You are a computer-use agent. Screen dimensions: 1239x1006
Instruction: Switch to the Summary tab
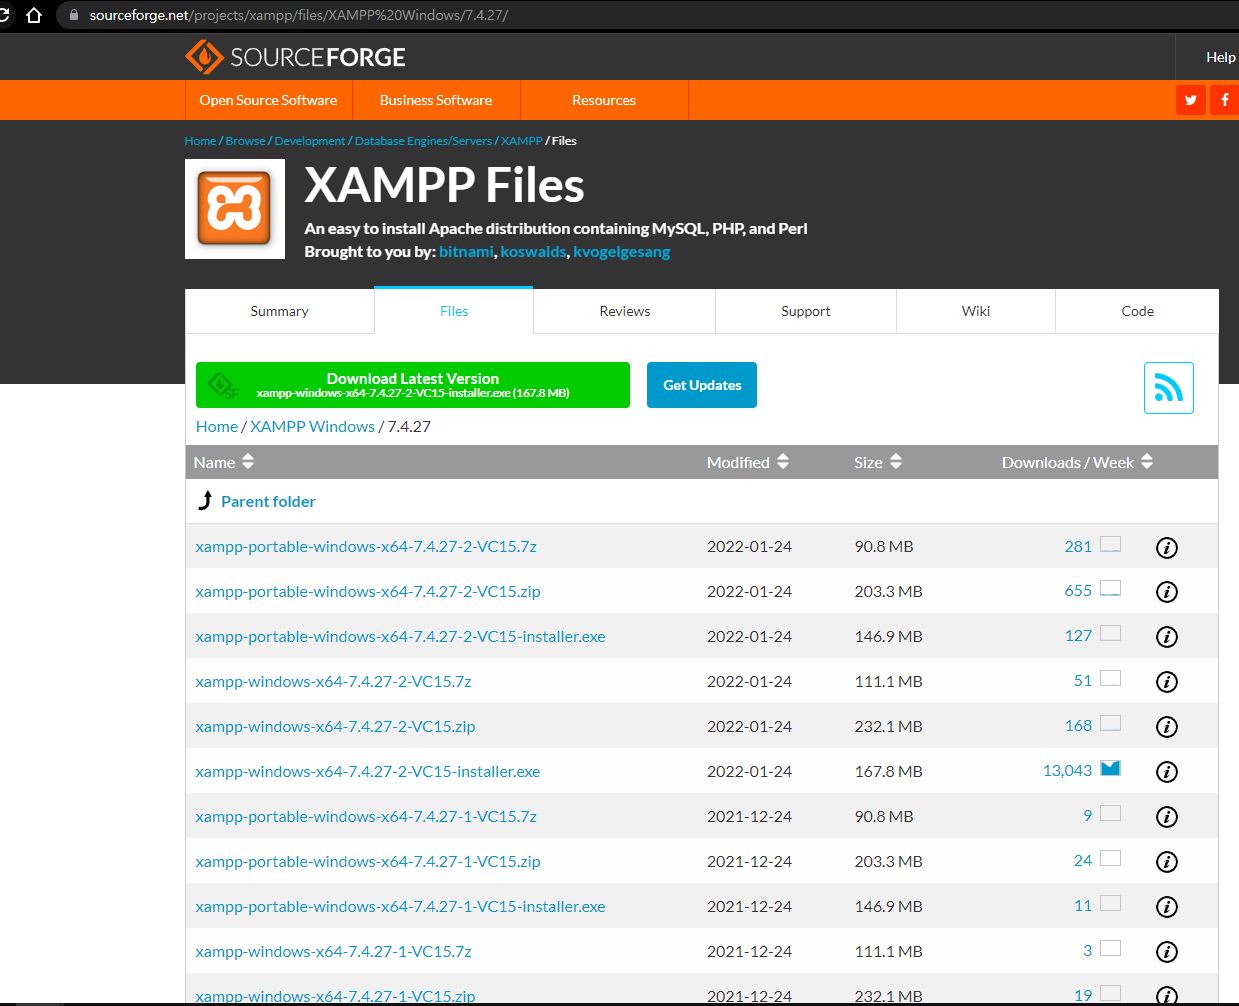(280, 311)
